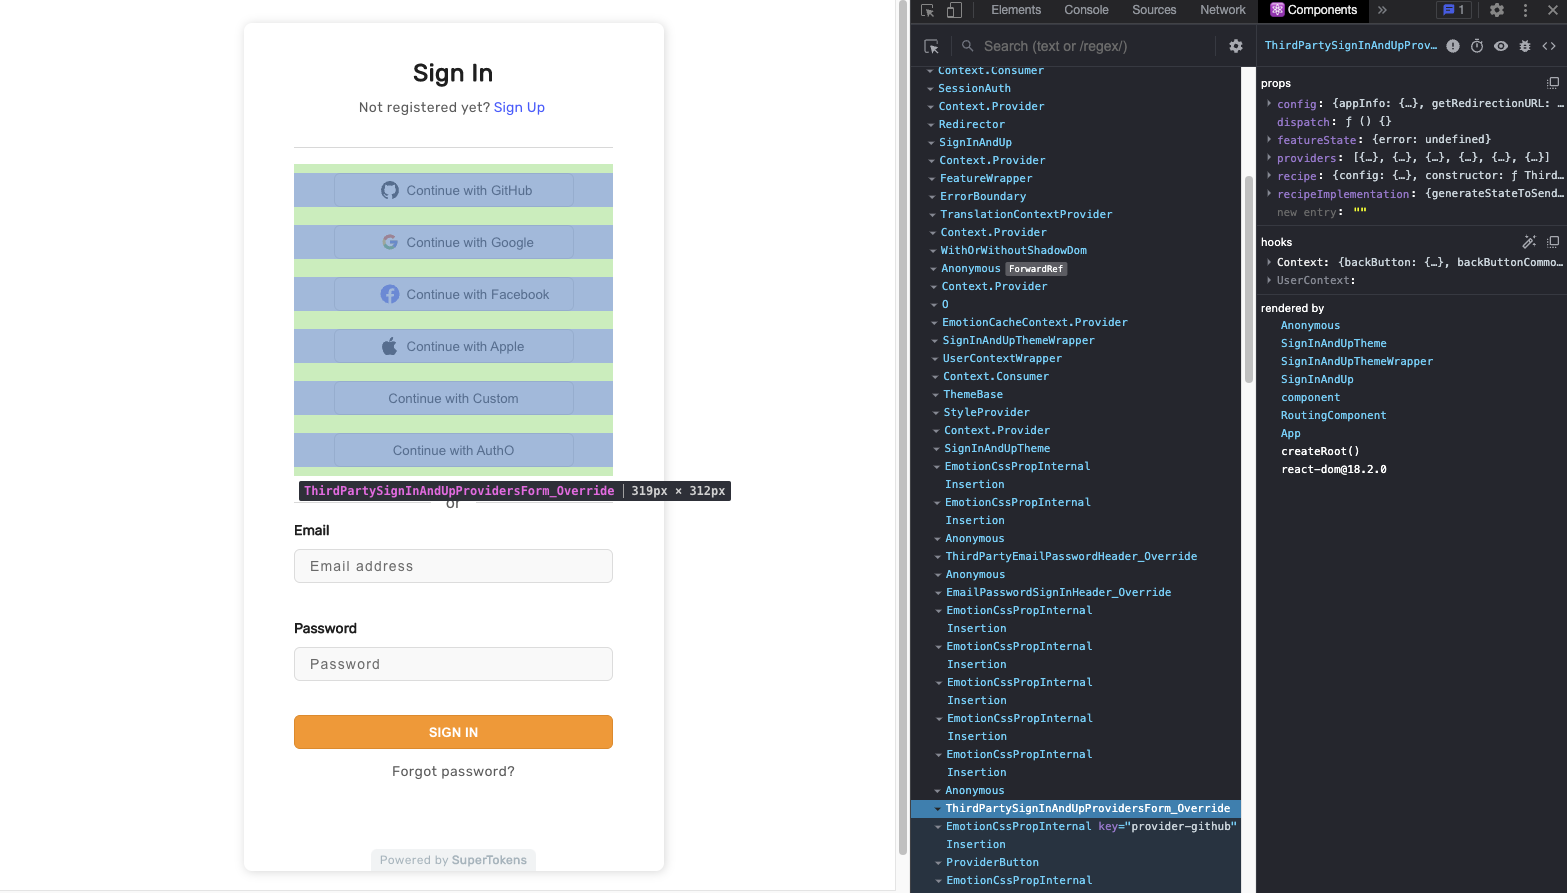Open the Network tab in DevTools

[x=1222, y=10]
